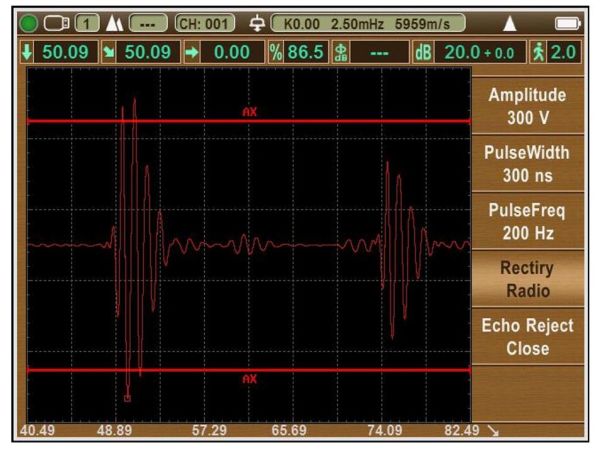The height and width of the screenshot is (450, 600).
Task: Click the 48.89 range axis label
Action: (x=114, y=430)
